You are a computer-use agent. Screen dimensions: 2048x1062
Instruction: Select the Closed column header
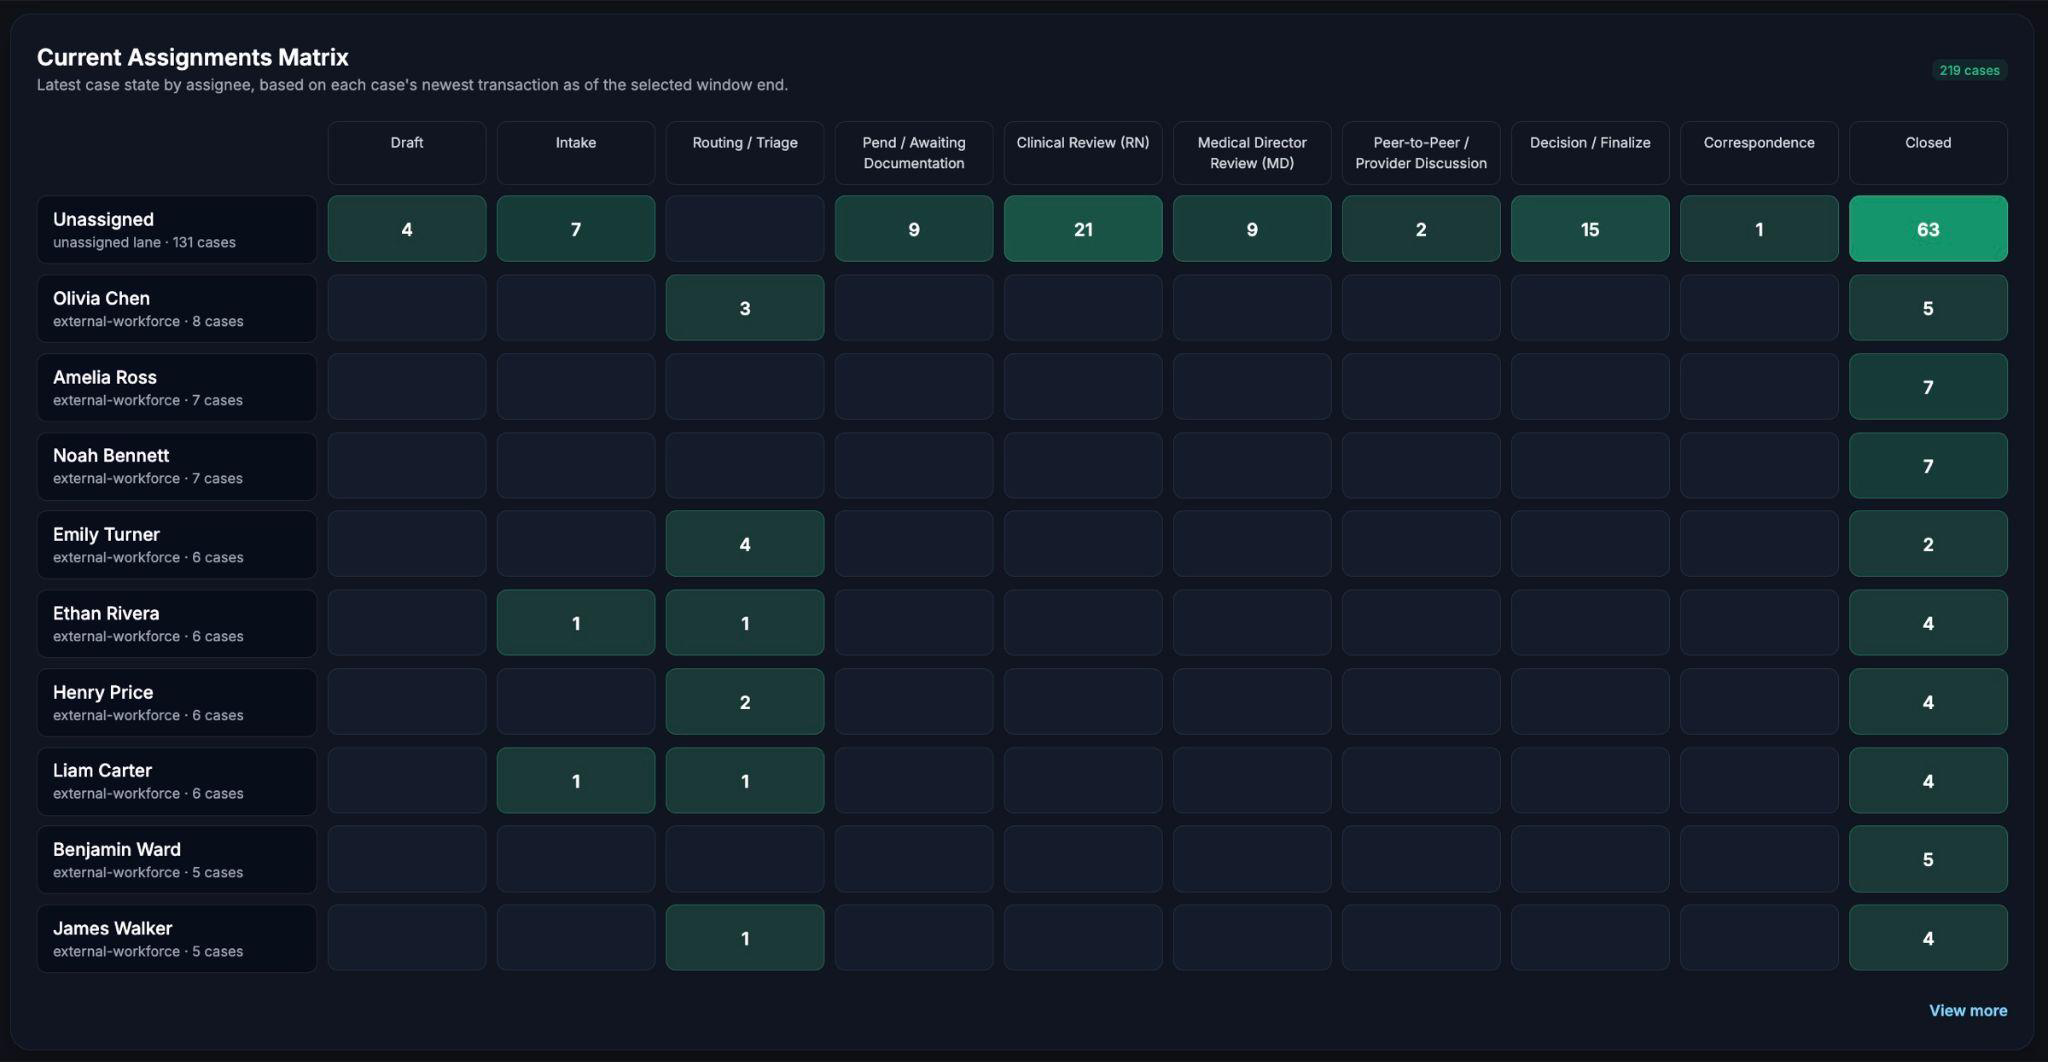point(1928,153)
